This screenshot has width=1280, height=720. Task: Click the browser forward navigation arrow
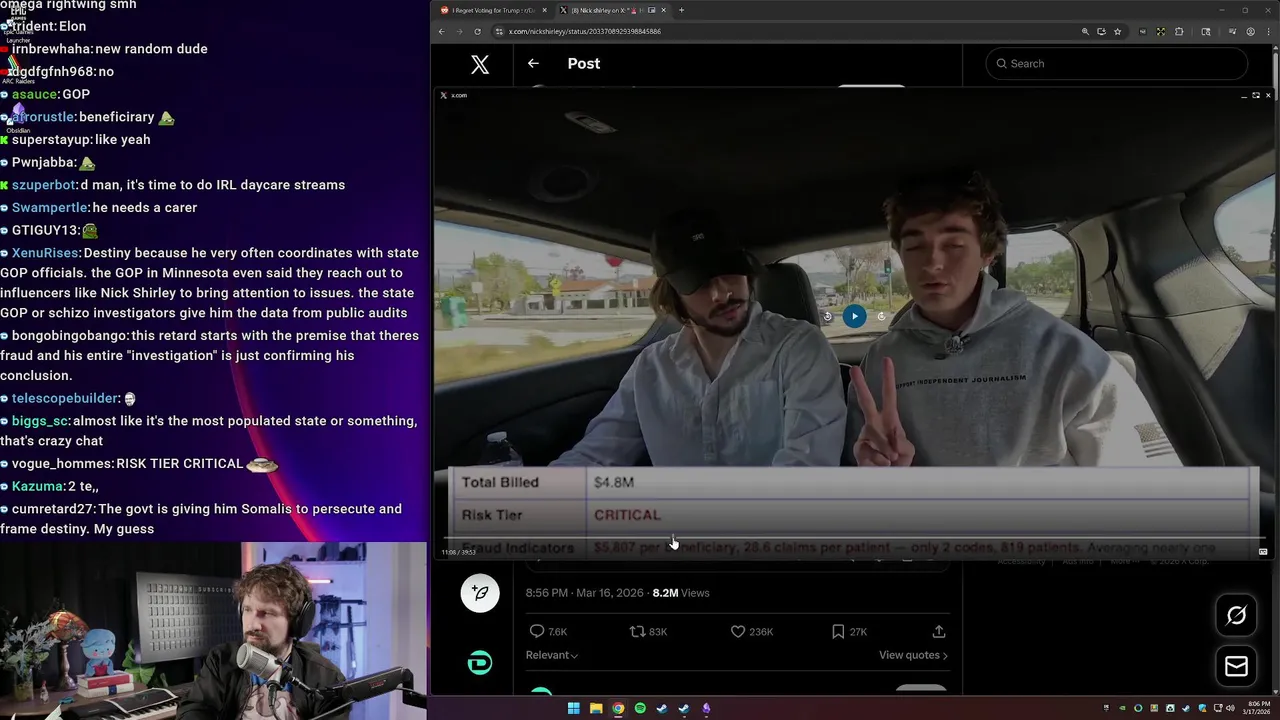pyautogui.click(x=459, y=31)
